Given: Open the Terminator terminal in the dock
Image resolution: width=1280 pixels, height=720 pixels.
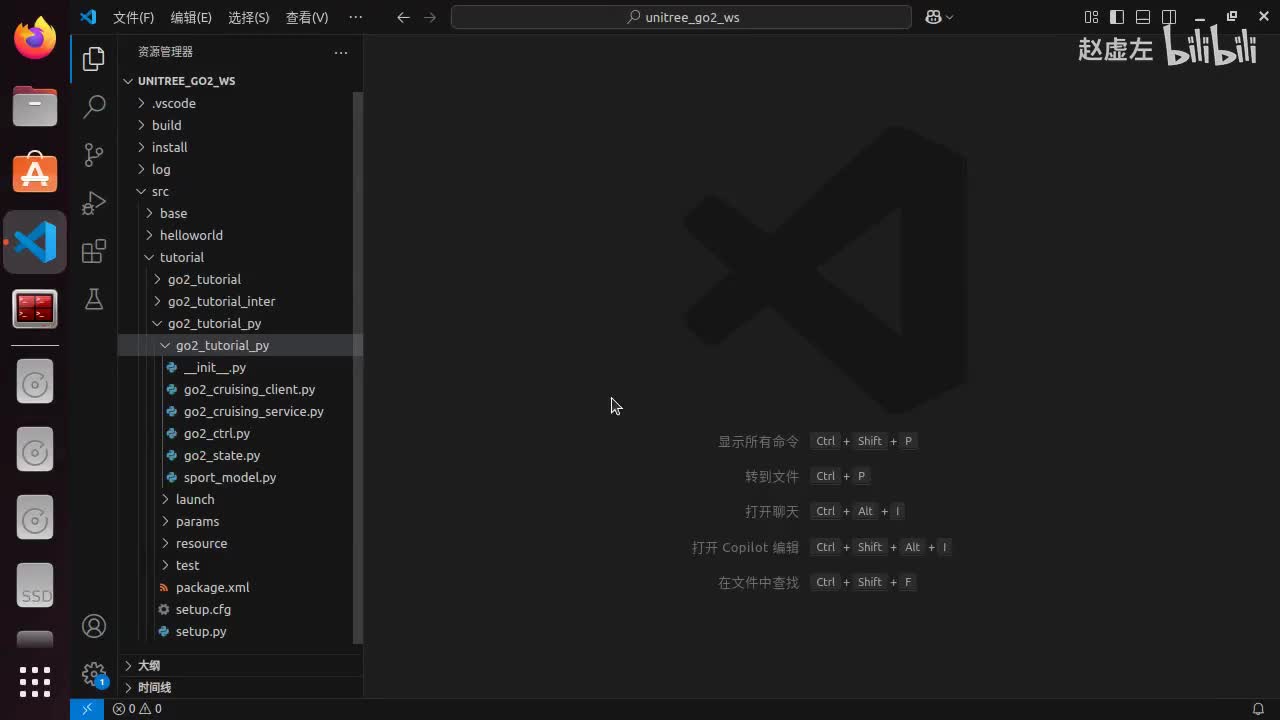Looking at the screenshot, I should pyautogui.click(x=35, y=309).
